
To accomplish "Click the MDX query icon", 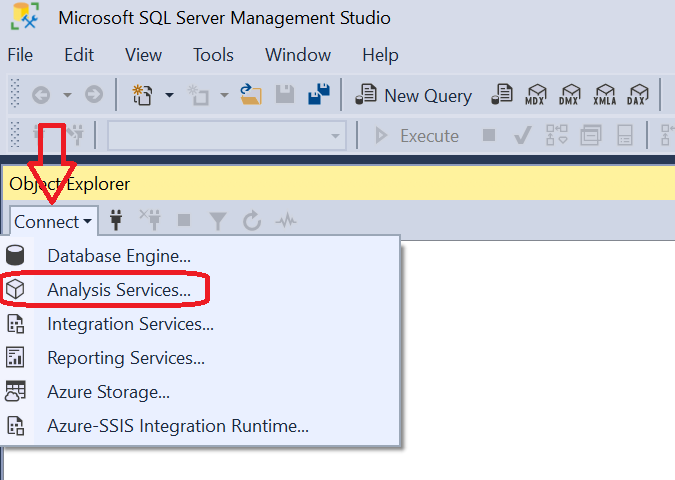I will (x=536, y=95).
